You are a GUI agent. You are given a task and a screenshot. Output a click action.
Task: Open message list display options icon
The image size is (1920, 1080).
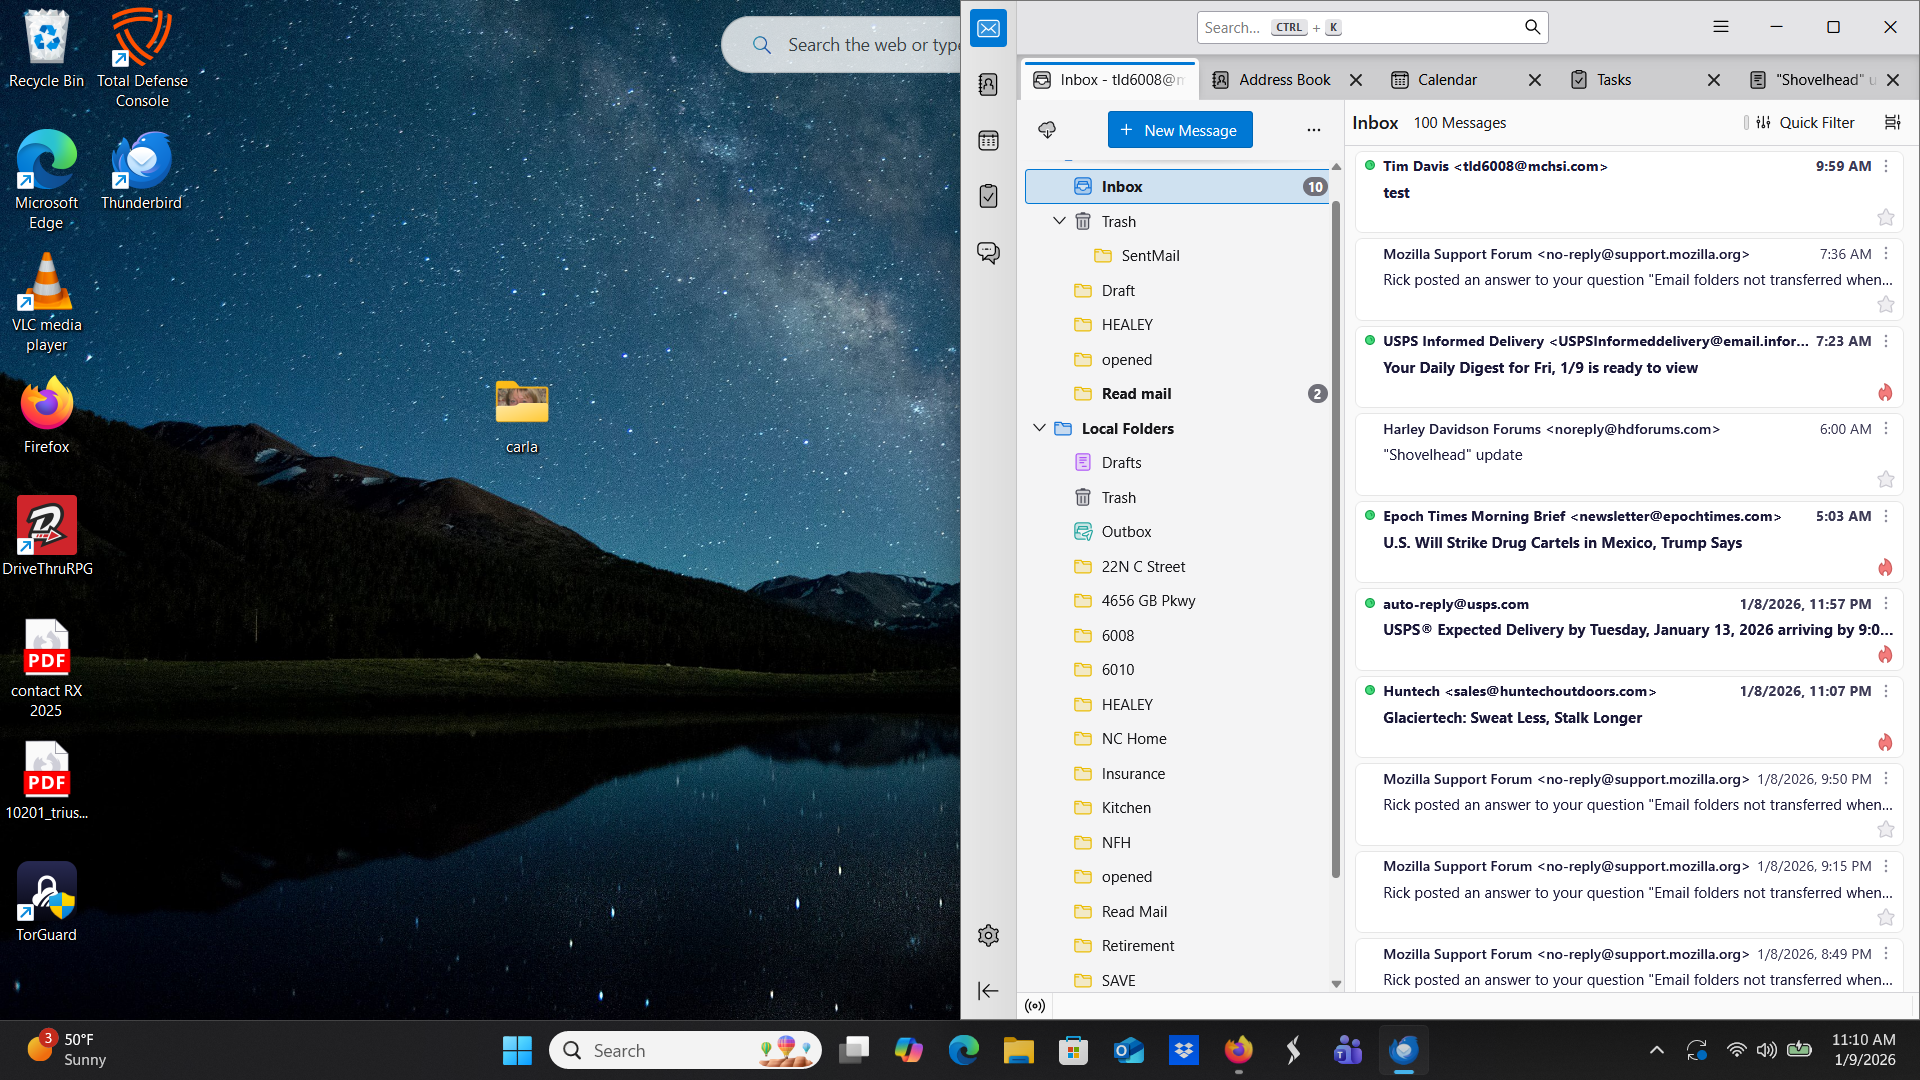tap(1892, 122)
